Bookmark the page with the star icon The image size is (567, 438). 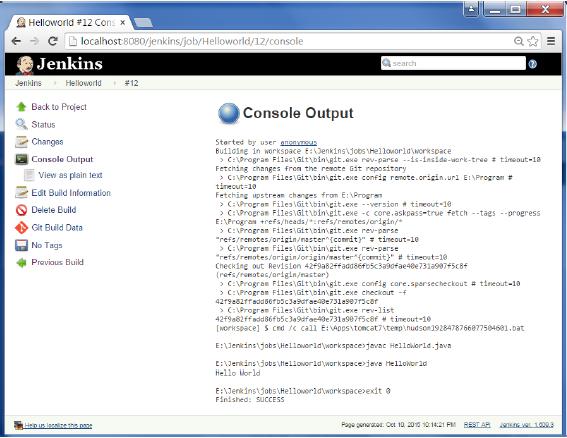533,41
